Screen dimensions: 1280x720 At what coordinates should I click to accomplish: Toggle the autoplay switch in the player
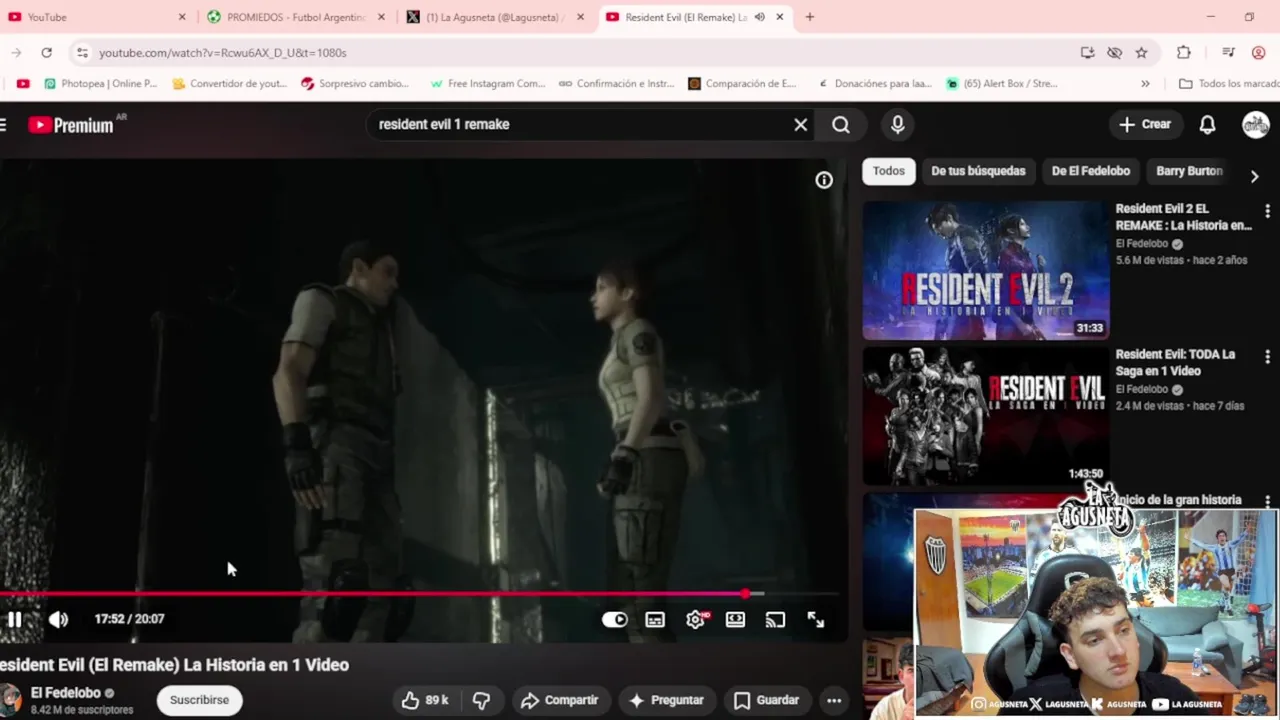click(x=614, y=620)
